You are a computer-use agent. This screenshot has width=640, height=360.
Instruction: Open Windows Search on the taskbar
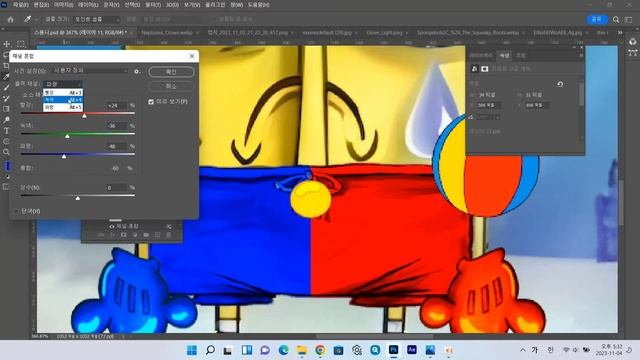click(210, 350)
